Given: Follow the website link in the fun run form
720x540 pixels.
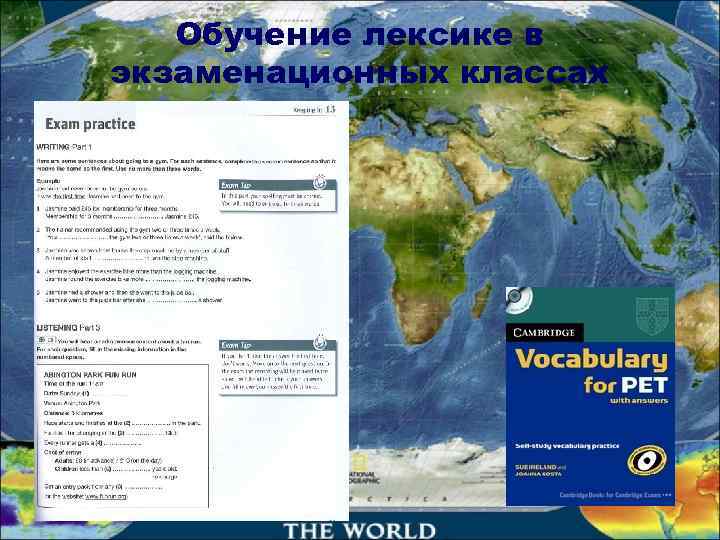Looking at the screenshot, I should (106, 496).
